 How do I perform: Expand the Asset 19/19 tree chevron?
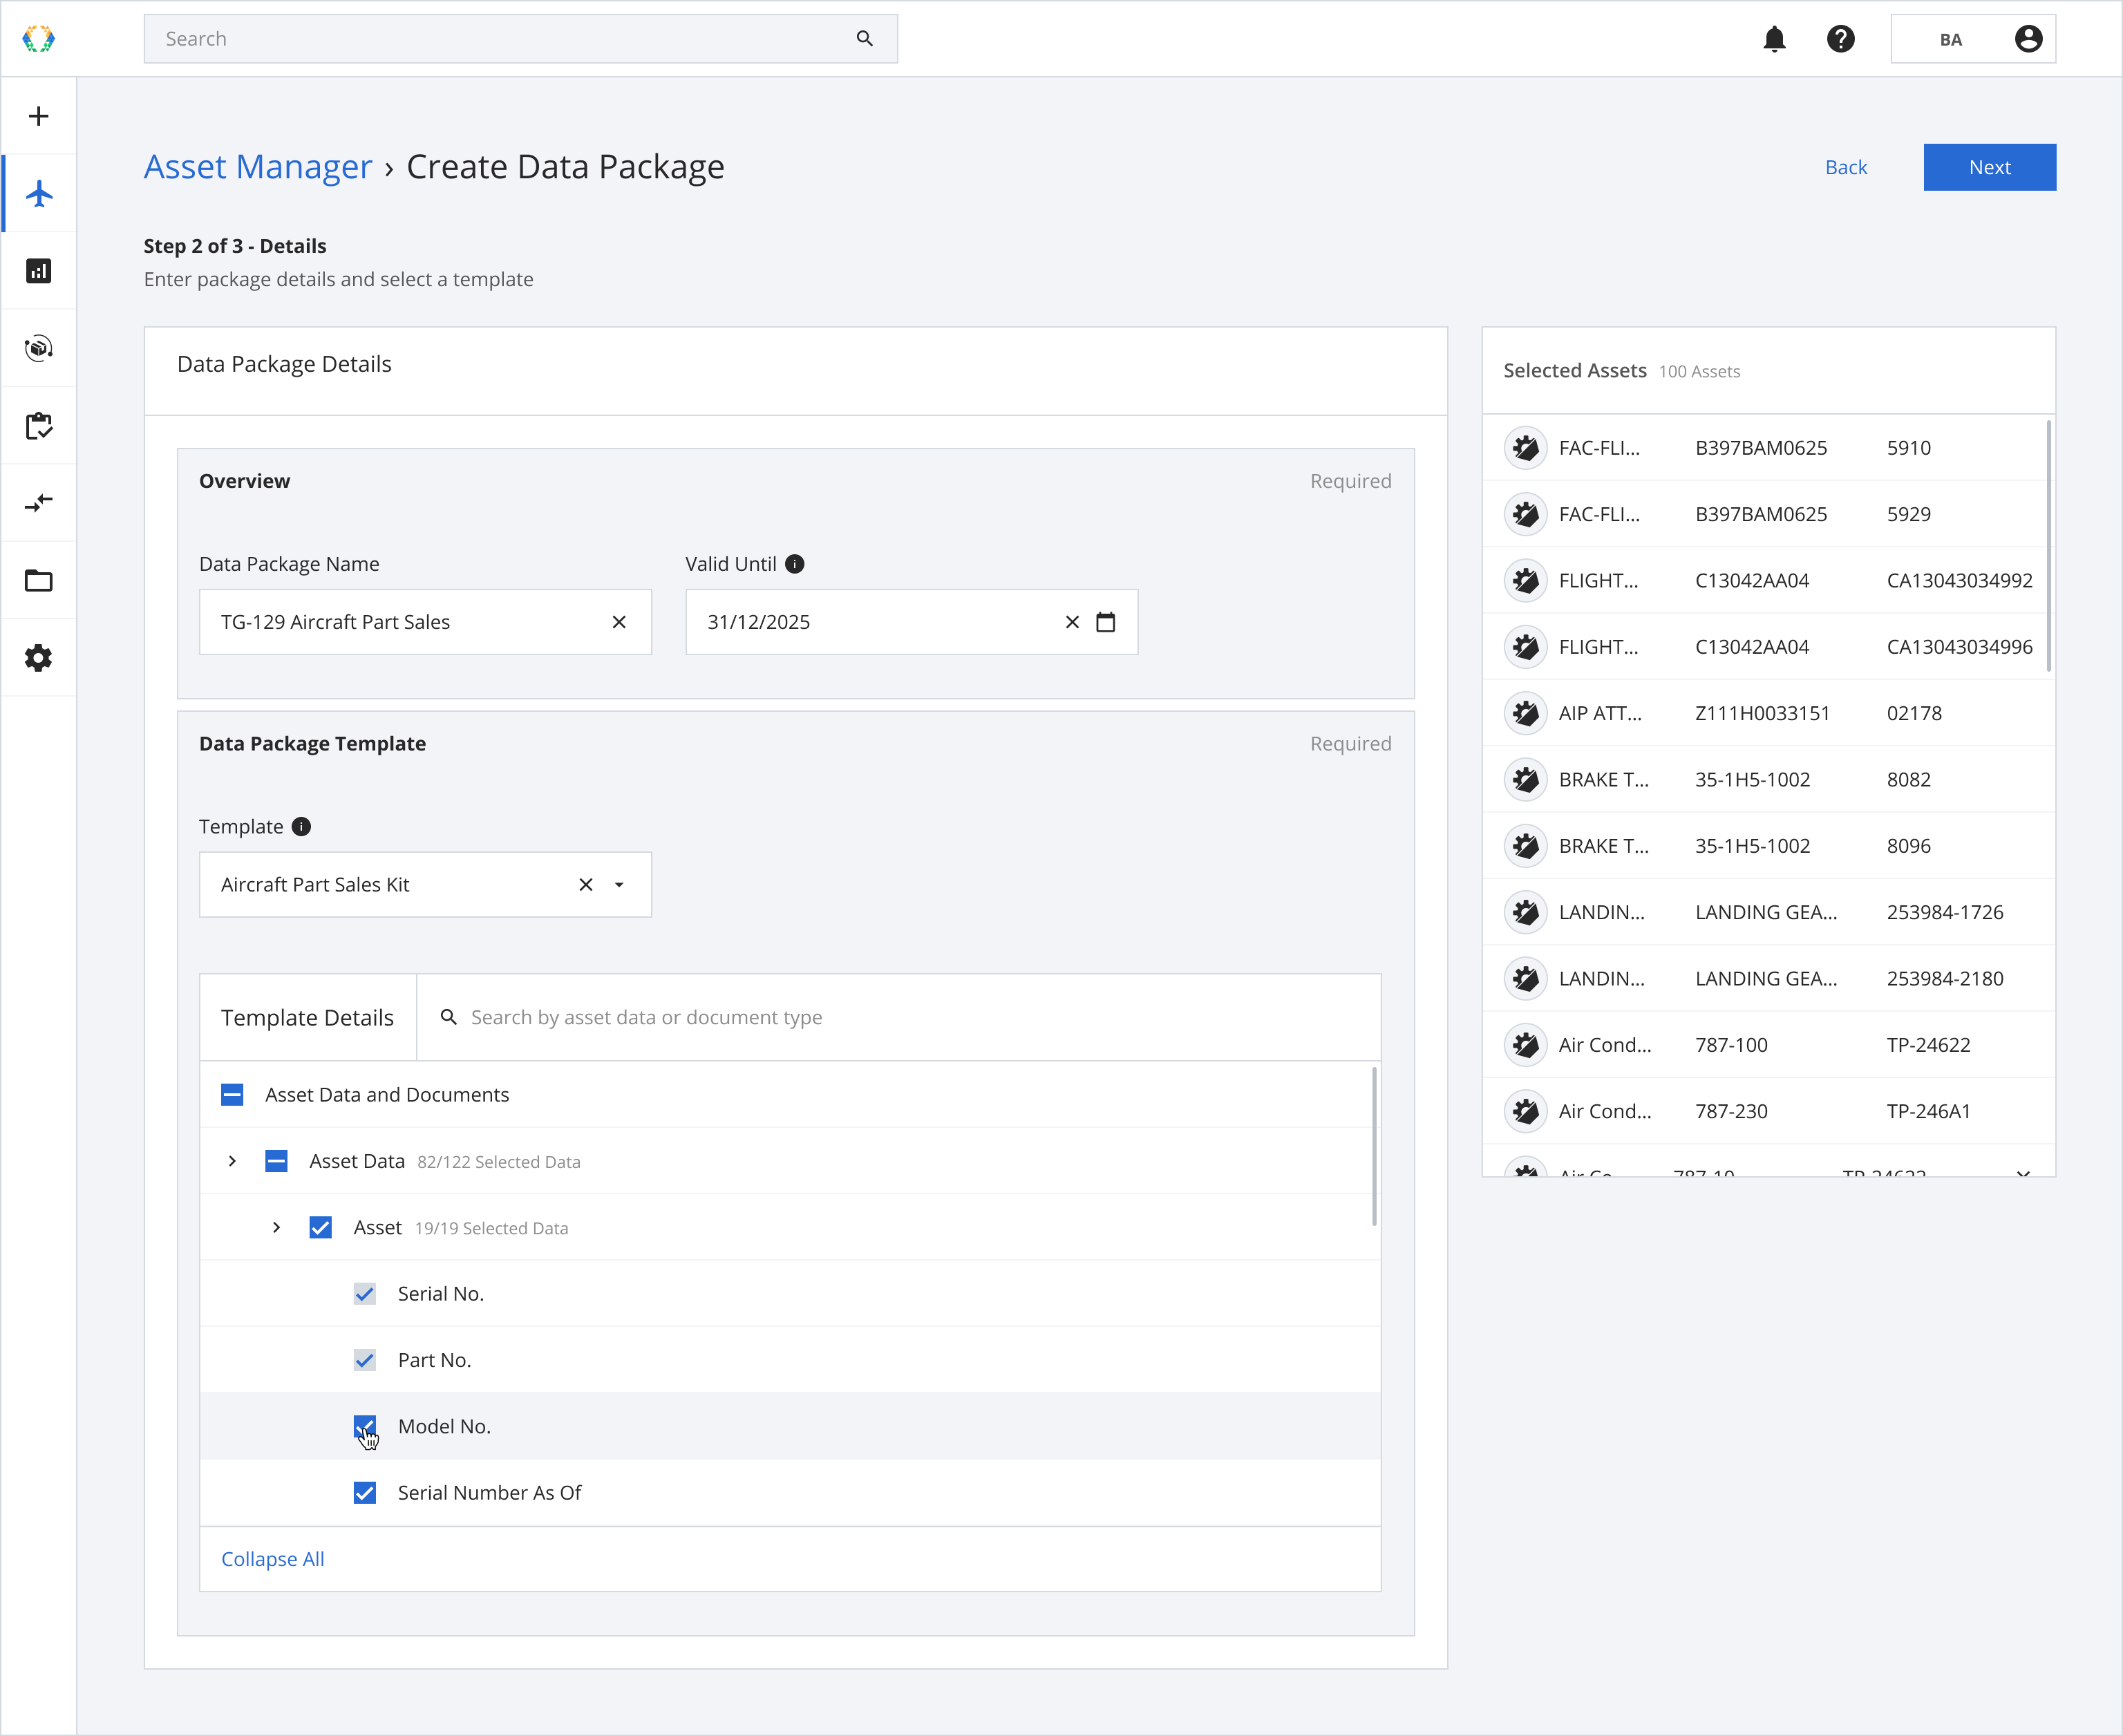(x=276, y=1228)
